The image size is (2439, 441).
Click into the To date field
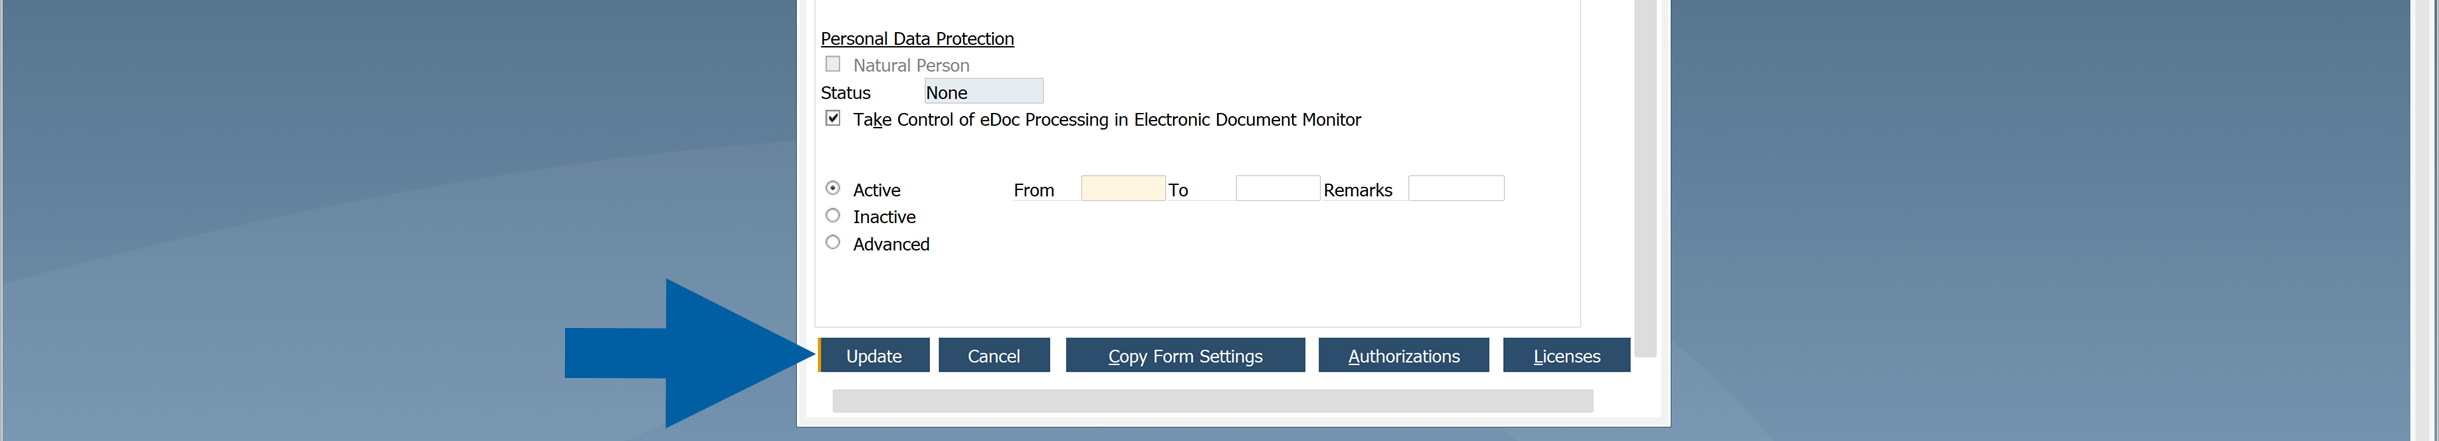click(1277, 188)
